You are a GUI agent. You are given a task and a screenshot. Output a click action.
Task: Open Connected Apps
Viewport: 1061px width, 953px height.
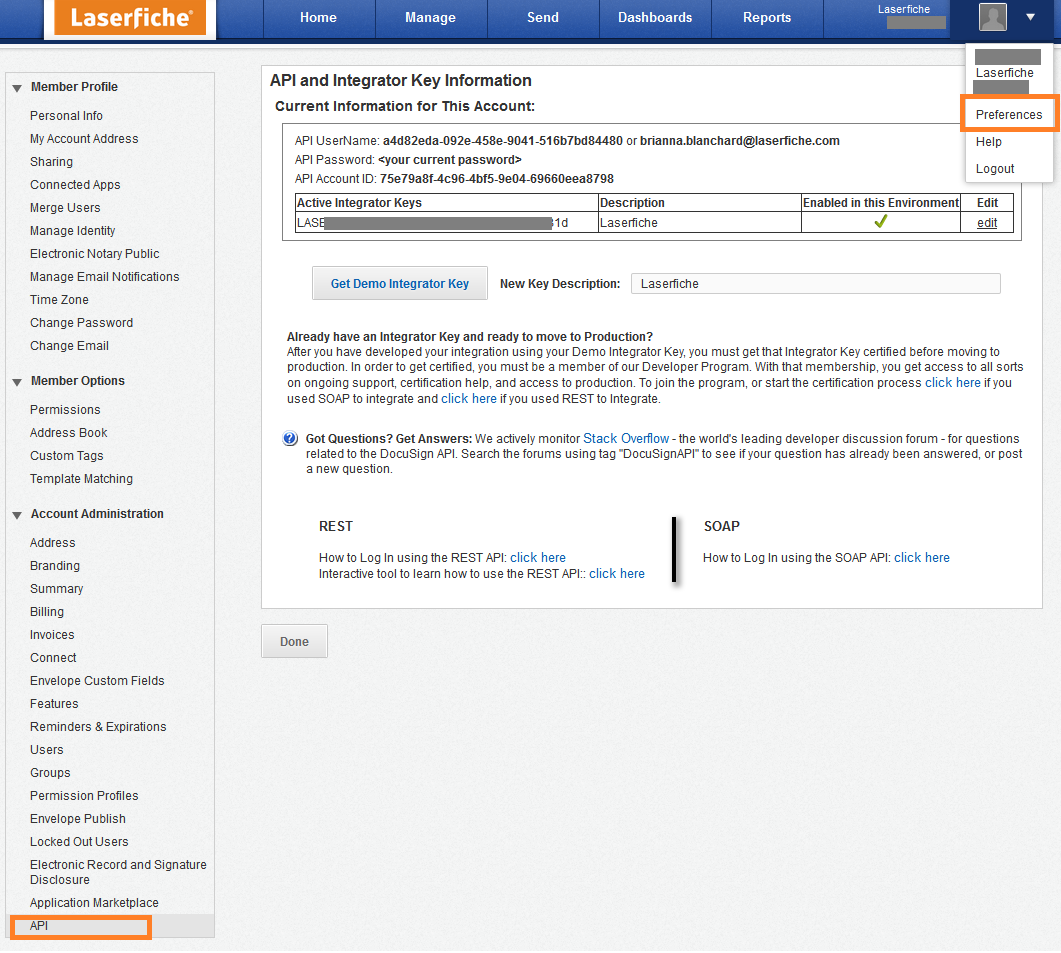75,185
